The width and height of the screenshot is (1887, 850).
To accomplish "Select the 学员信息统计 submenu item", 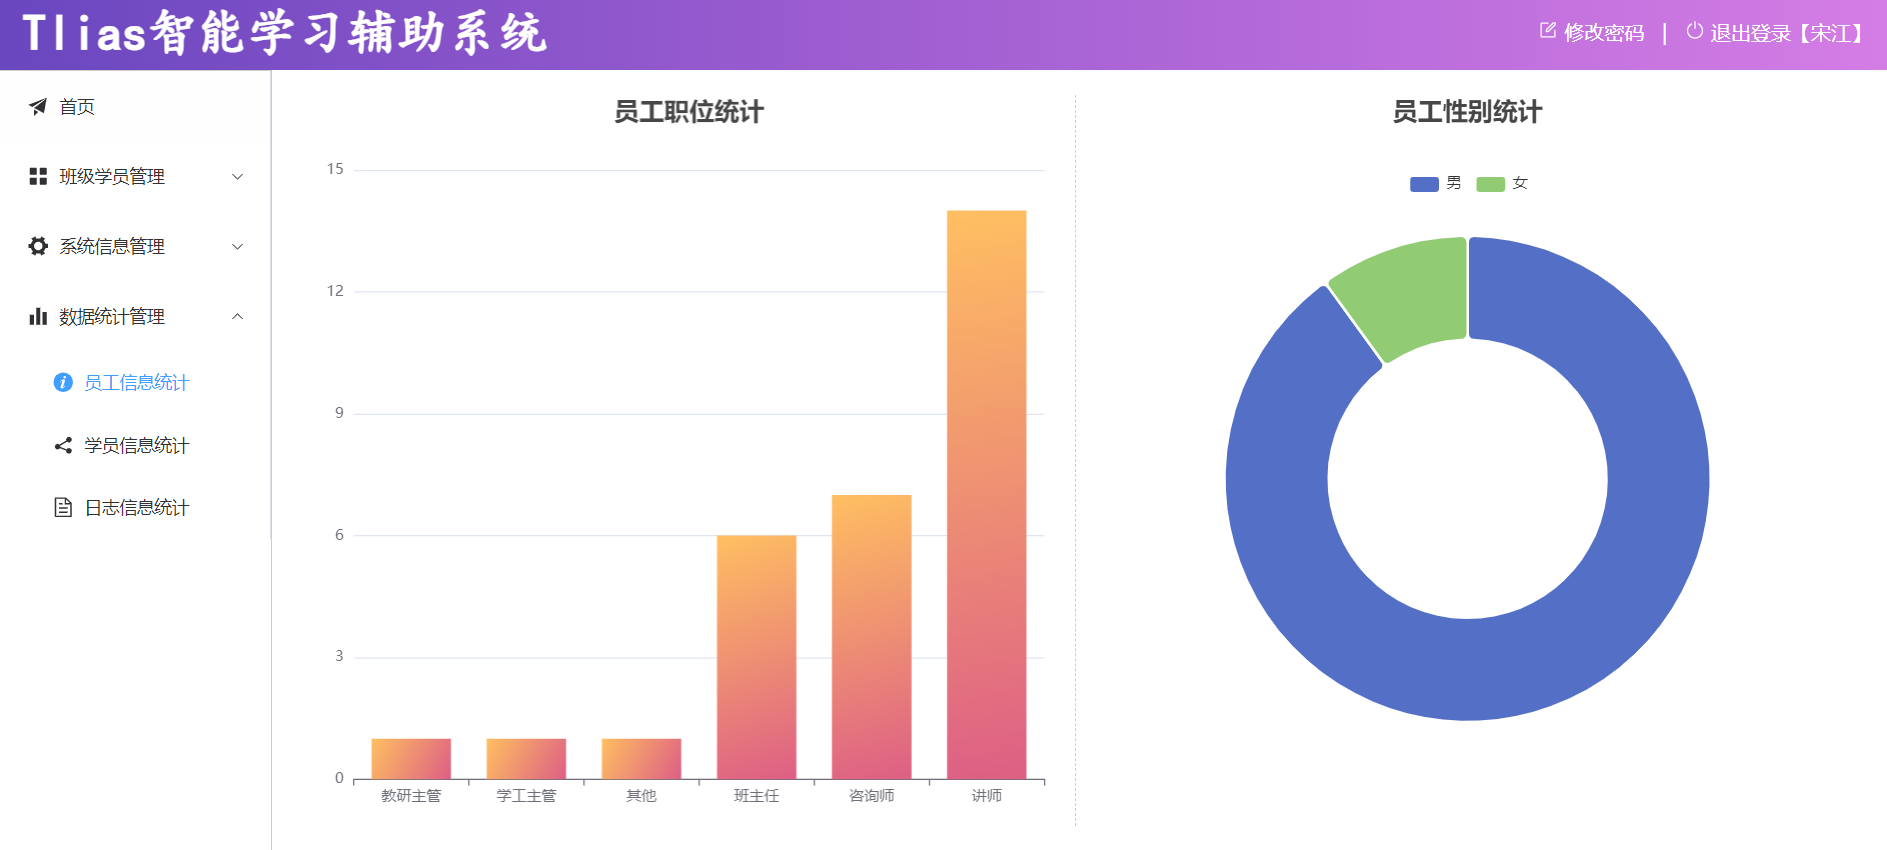I will coord(136,446).
